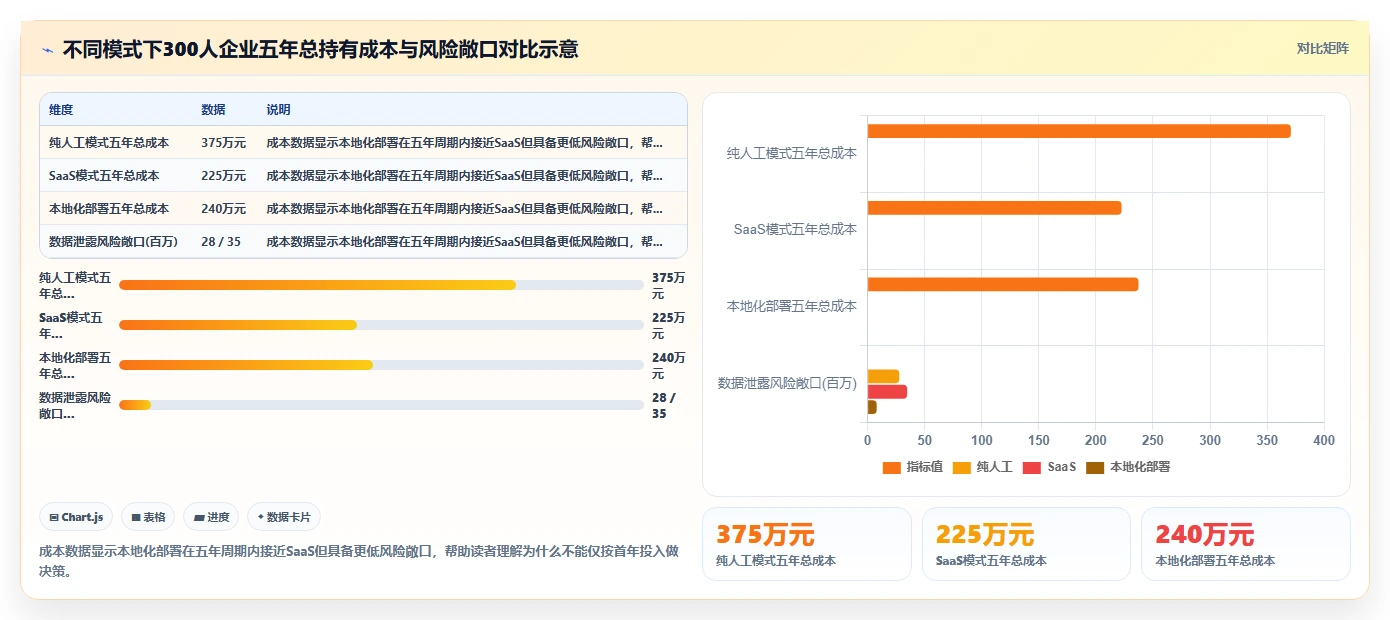Select table cell 纯人工模式五年总成本
Viewport: 1390px width, 620px height.
[109, 142]
